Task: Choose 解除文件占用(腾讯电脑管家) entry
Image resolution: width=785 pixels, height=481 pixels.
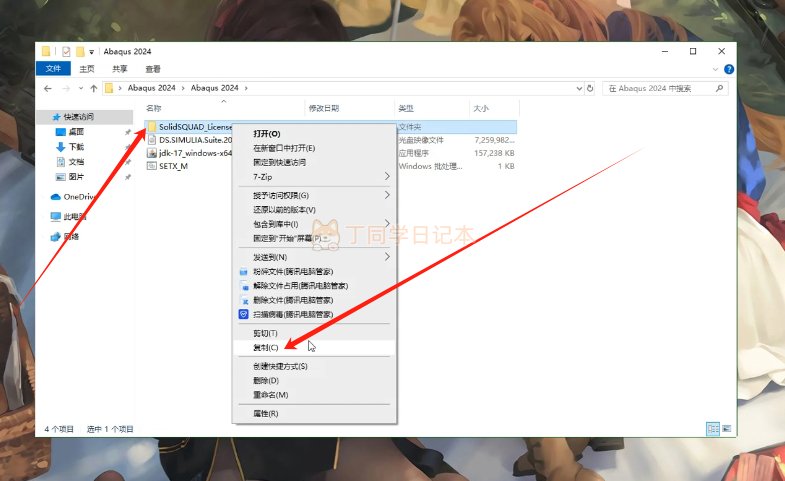Action: click(314, 286)
